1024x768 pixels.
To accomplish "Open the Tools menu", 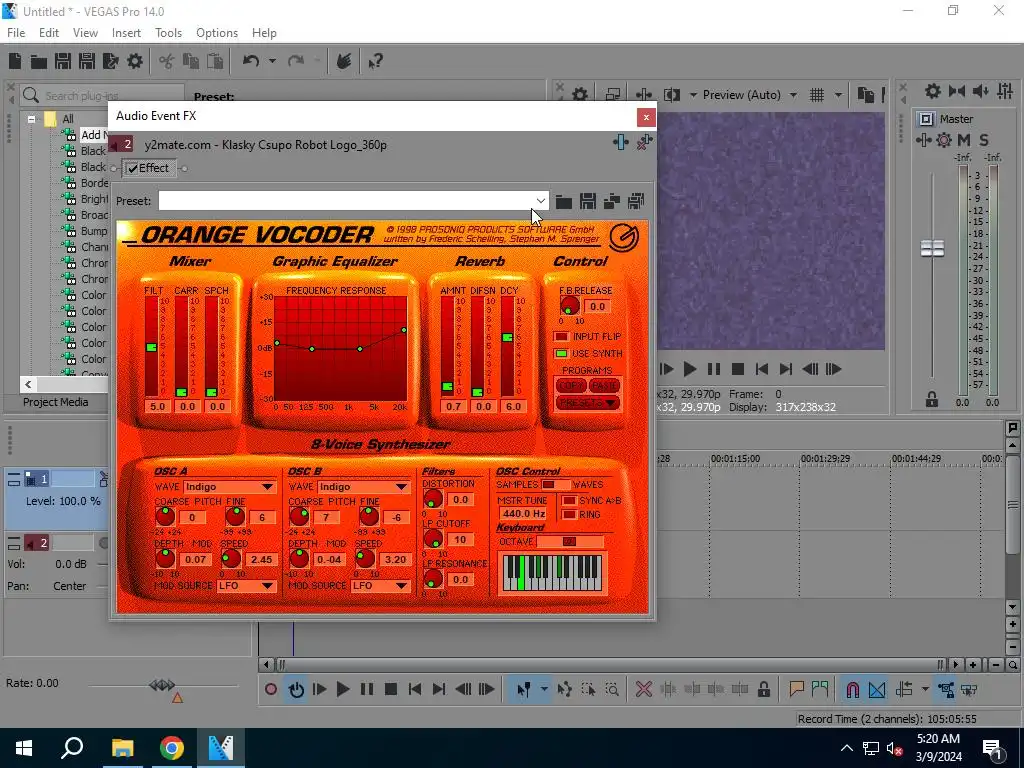I will coord(168,33).
